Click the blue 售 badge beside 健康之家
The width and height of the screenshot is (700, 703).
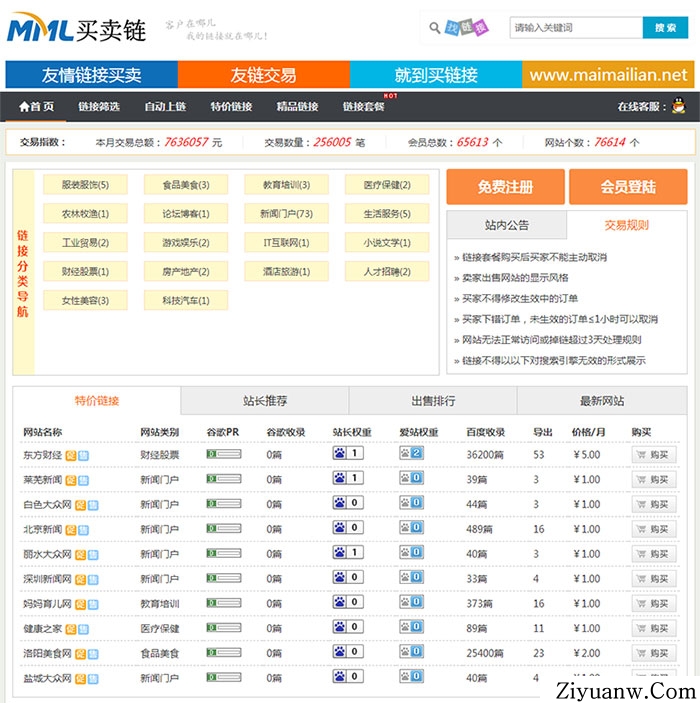click(83, 629)
